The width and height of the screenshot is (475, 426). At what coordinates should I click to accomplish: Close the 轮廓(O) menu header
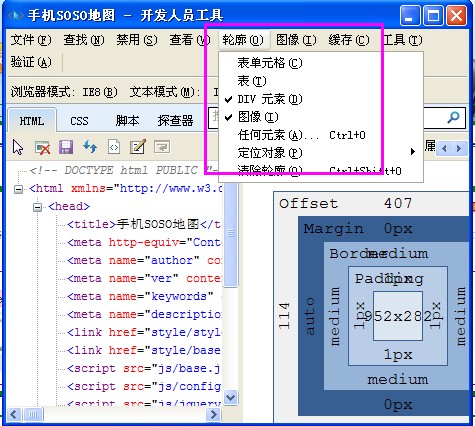click(x=243, y=40)
